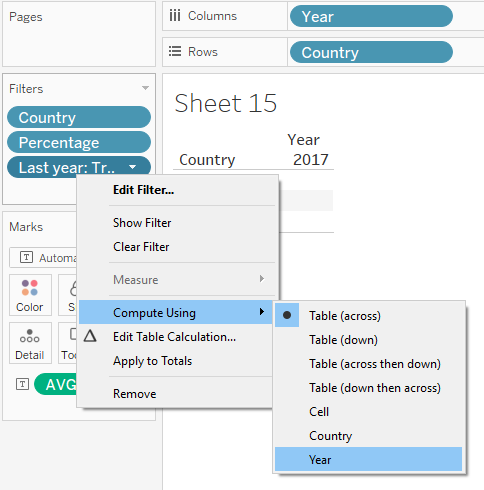Open the Filters shelf dropdown arrow
Viewport: 484px width, 490px height.
click(145, 88)
